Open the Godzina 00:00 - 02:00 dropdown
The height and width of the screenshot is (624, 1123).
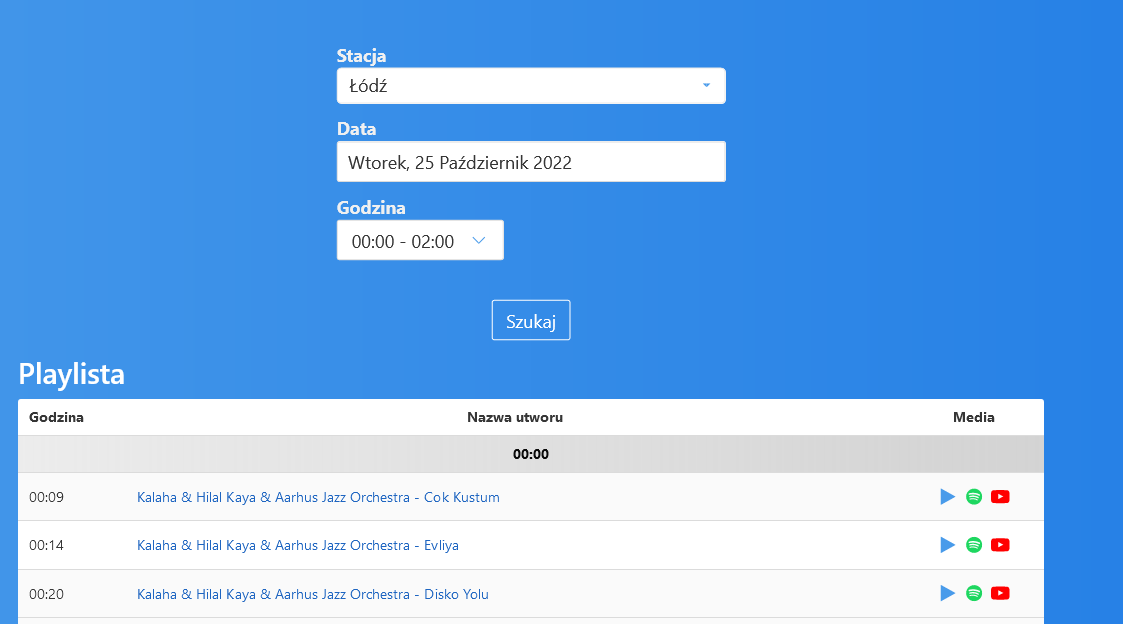420,241
